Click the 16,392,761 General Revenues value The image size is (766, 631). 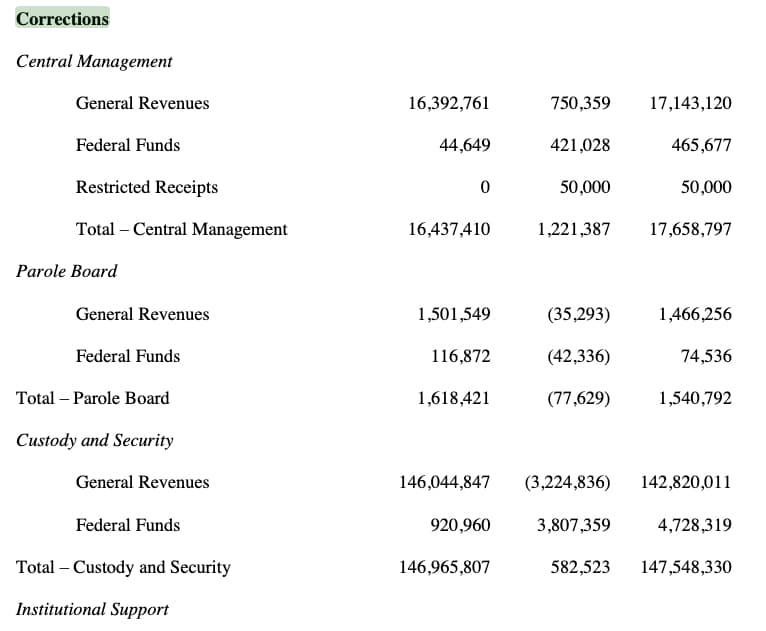click(448, 103)
